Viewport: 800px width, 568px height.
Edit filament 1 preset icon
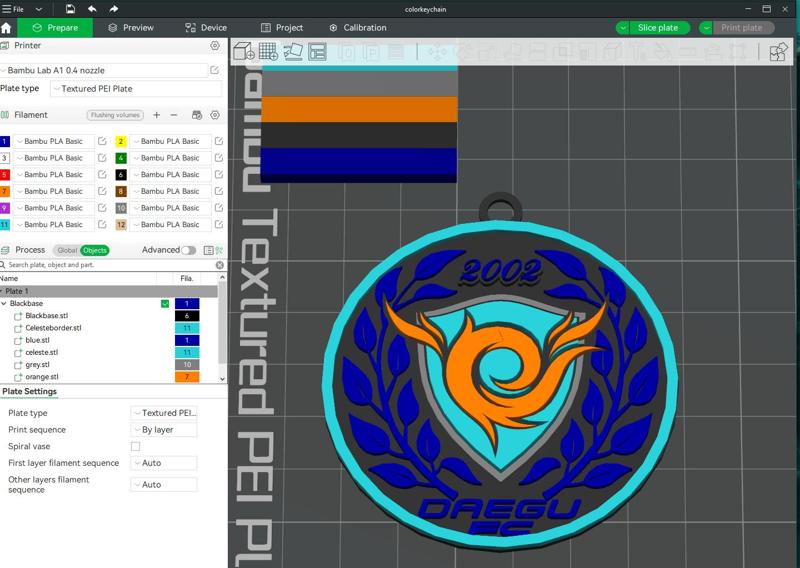[102, 141]
